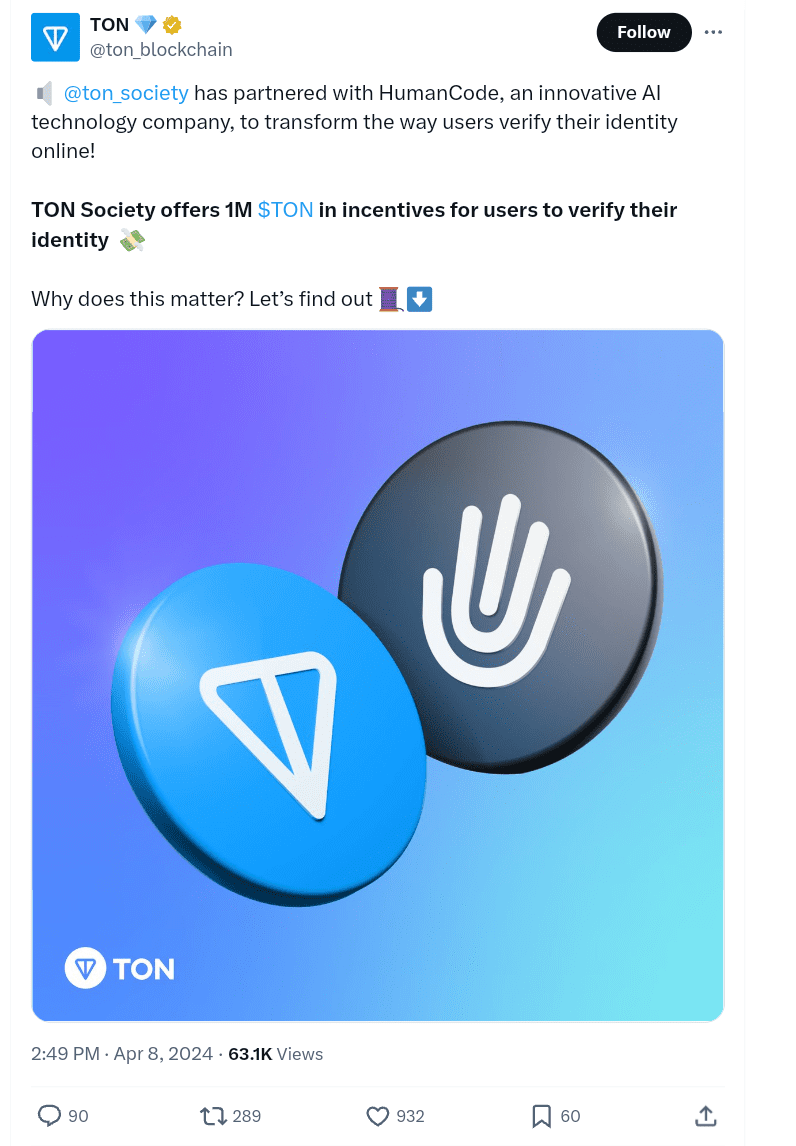Viewport: 796px width, 1146px height.
Task: Click the gold verified badge
Action: (171, 26)
